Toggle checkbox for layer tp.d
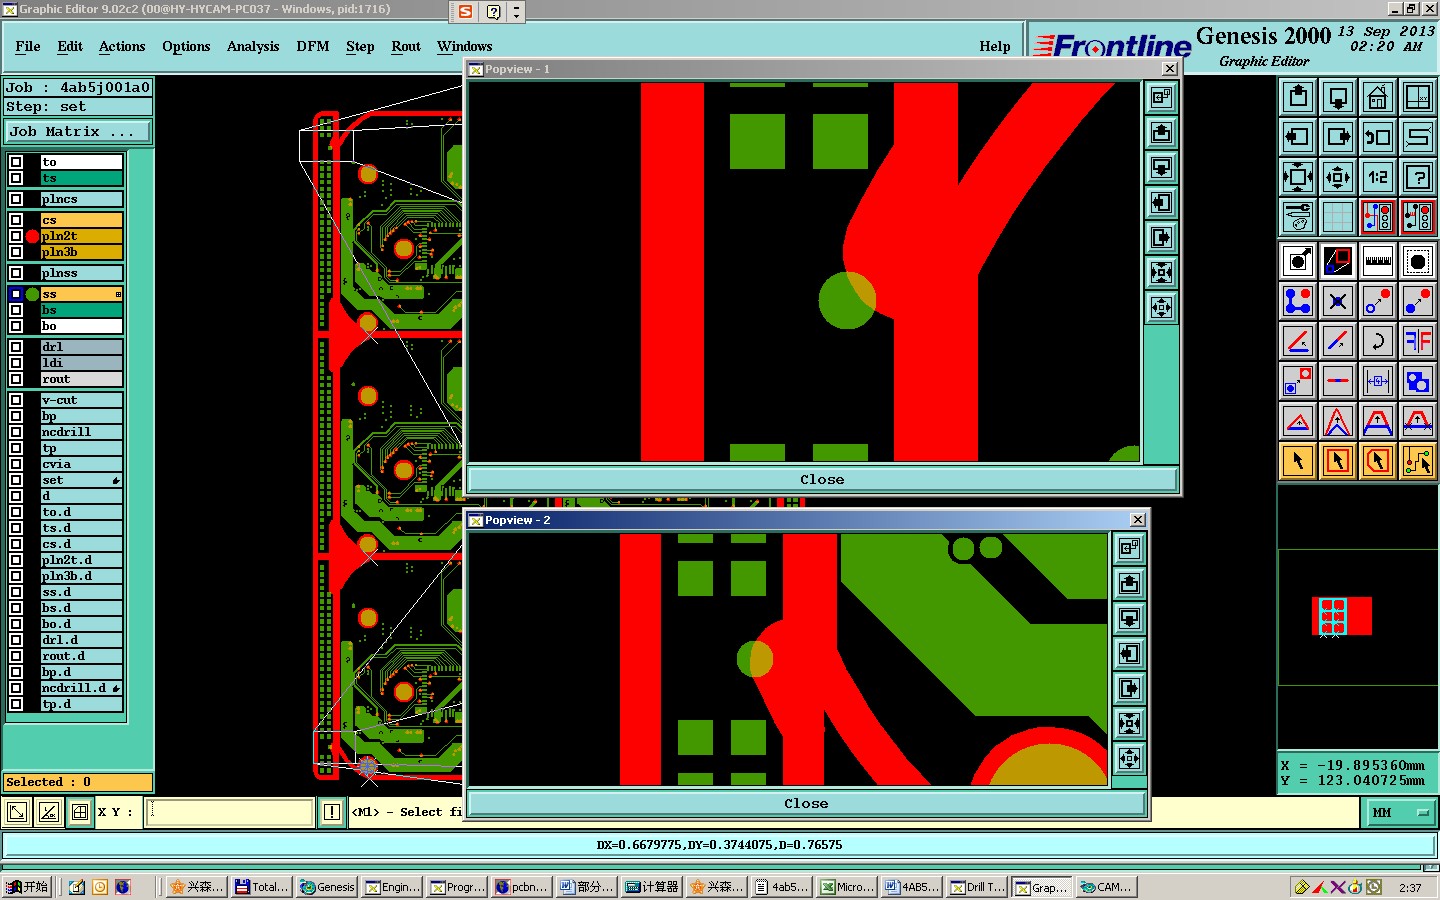This screenshot has width=1440, height=900. 16,704
